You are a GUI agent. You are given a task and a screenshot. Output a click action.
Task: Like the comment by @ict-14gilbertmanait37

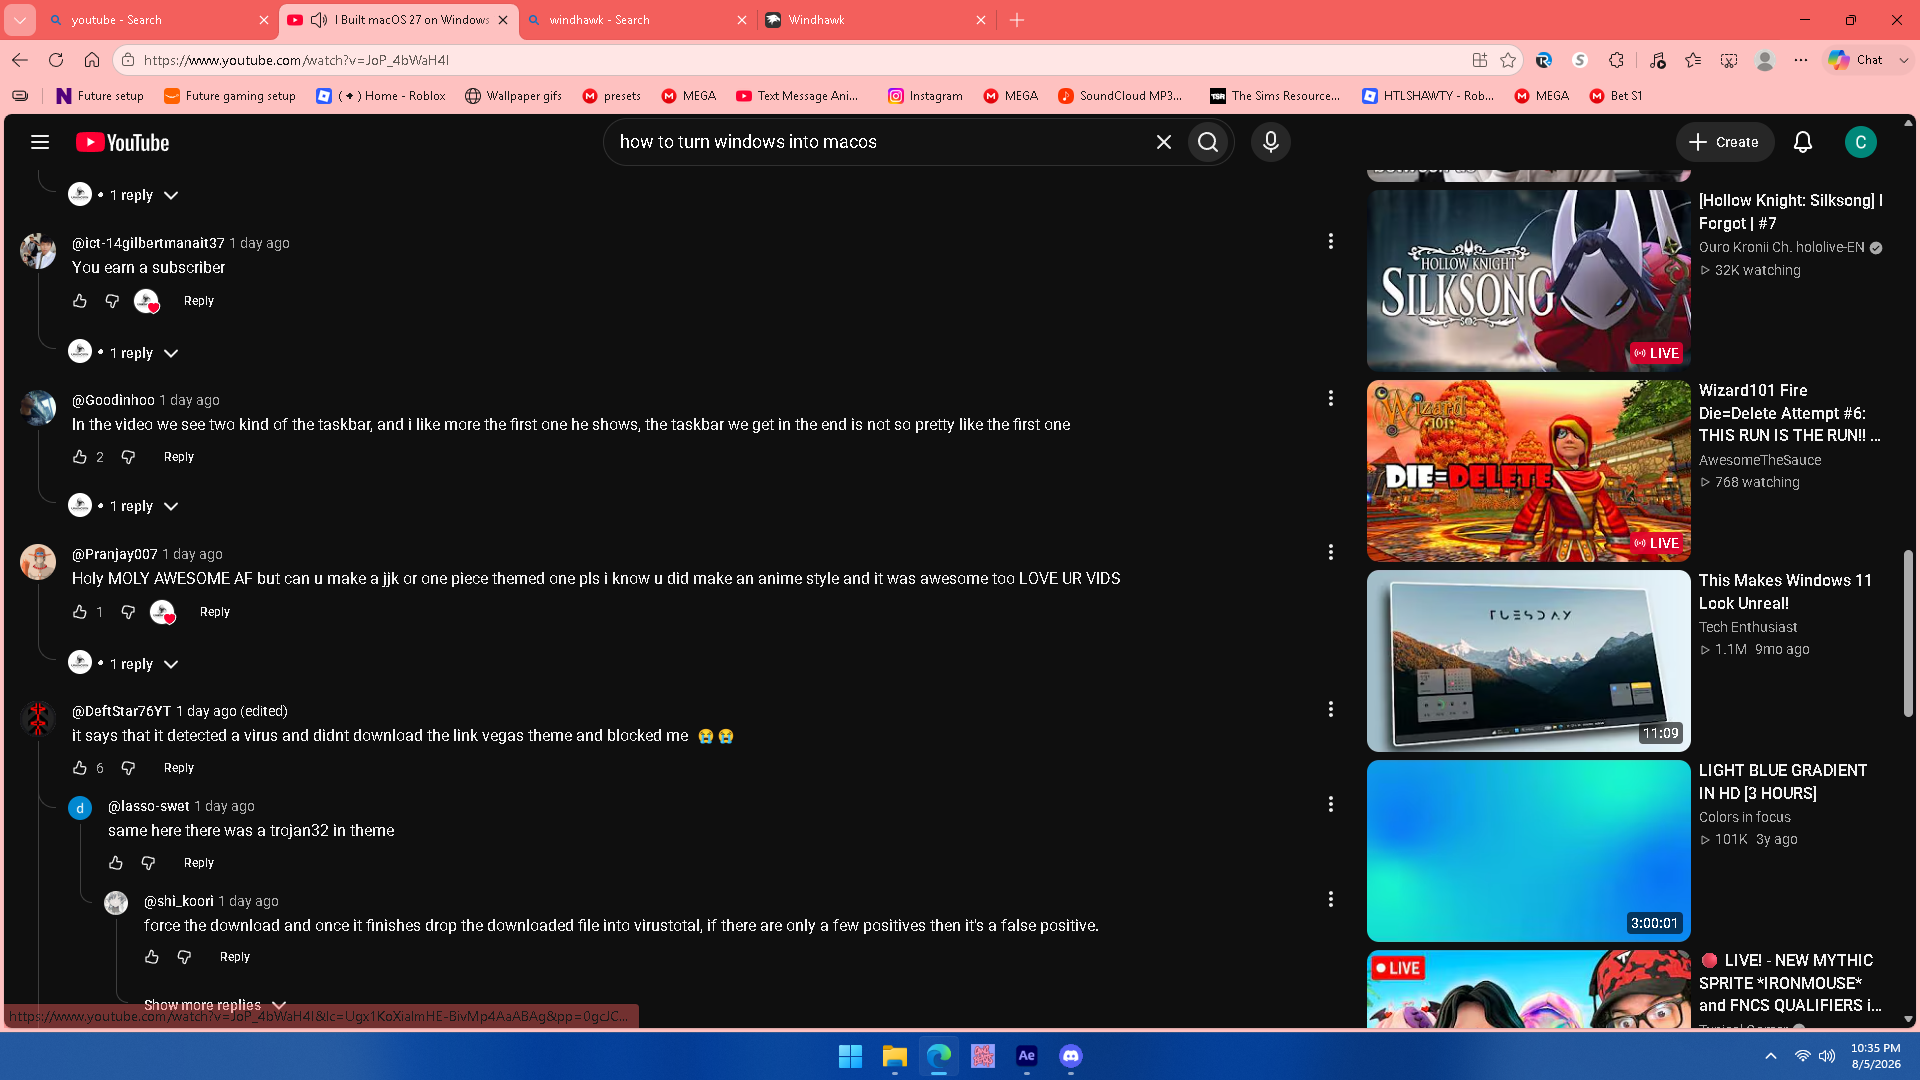[80, 301]
